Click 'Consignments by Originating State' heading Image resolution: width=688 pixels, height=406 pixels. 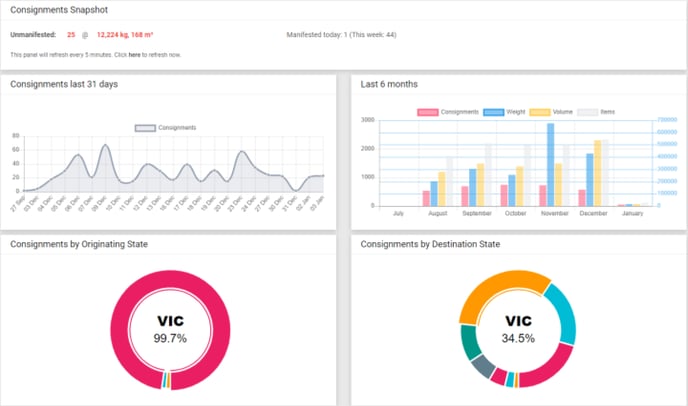pos(79,244)
